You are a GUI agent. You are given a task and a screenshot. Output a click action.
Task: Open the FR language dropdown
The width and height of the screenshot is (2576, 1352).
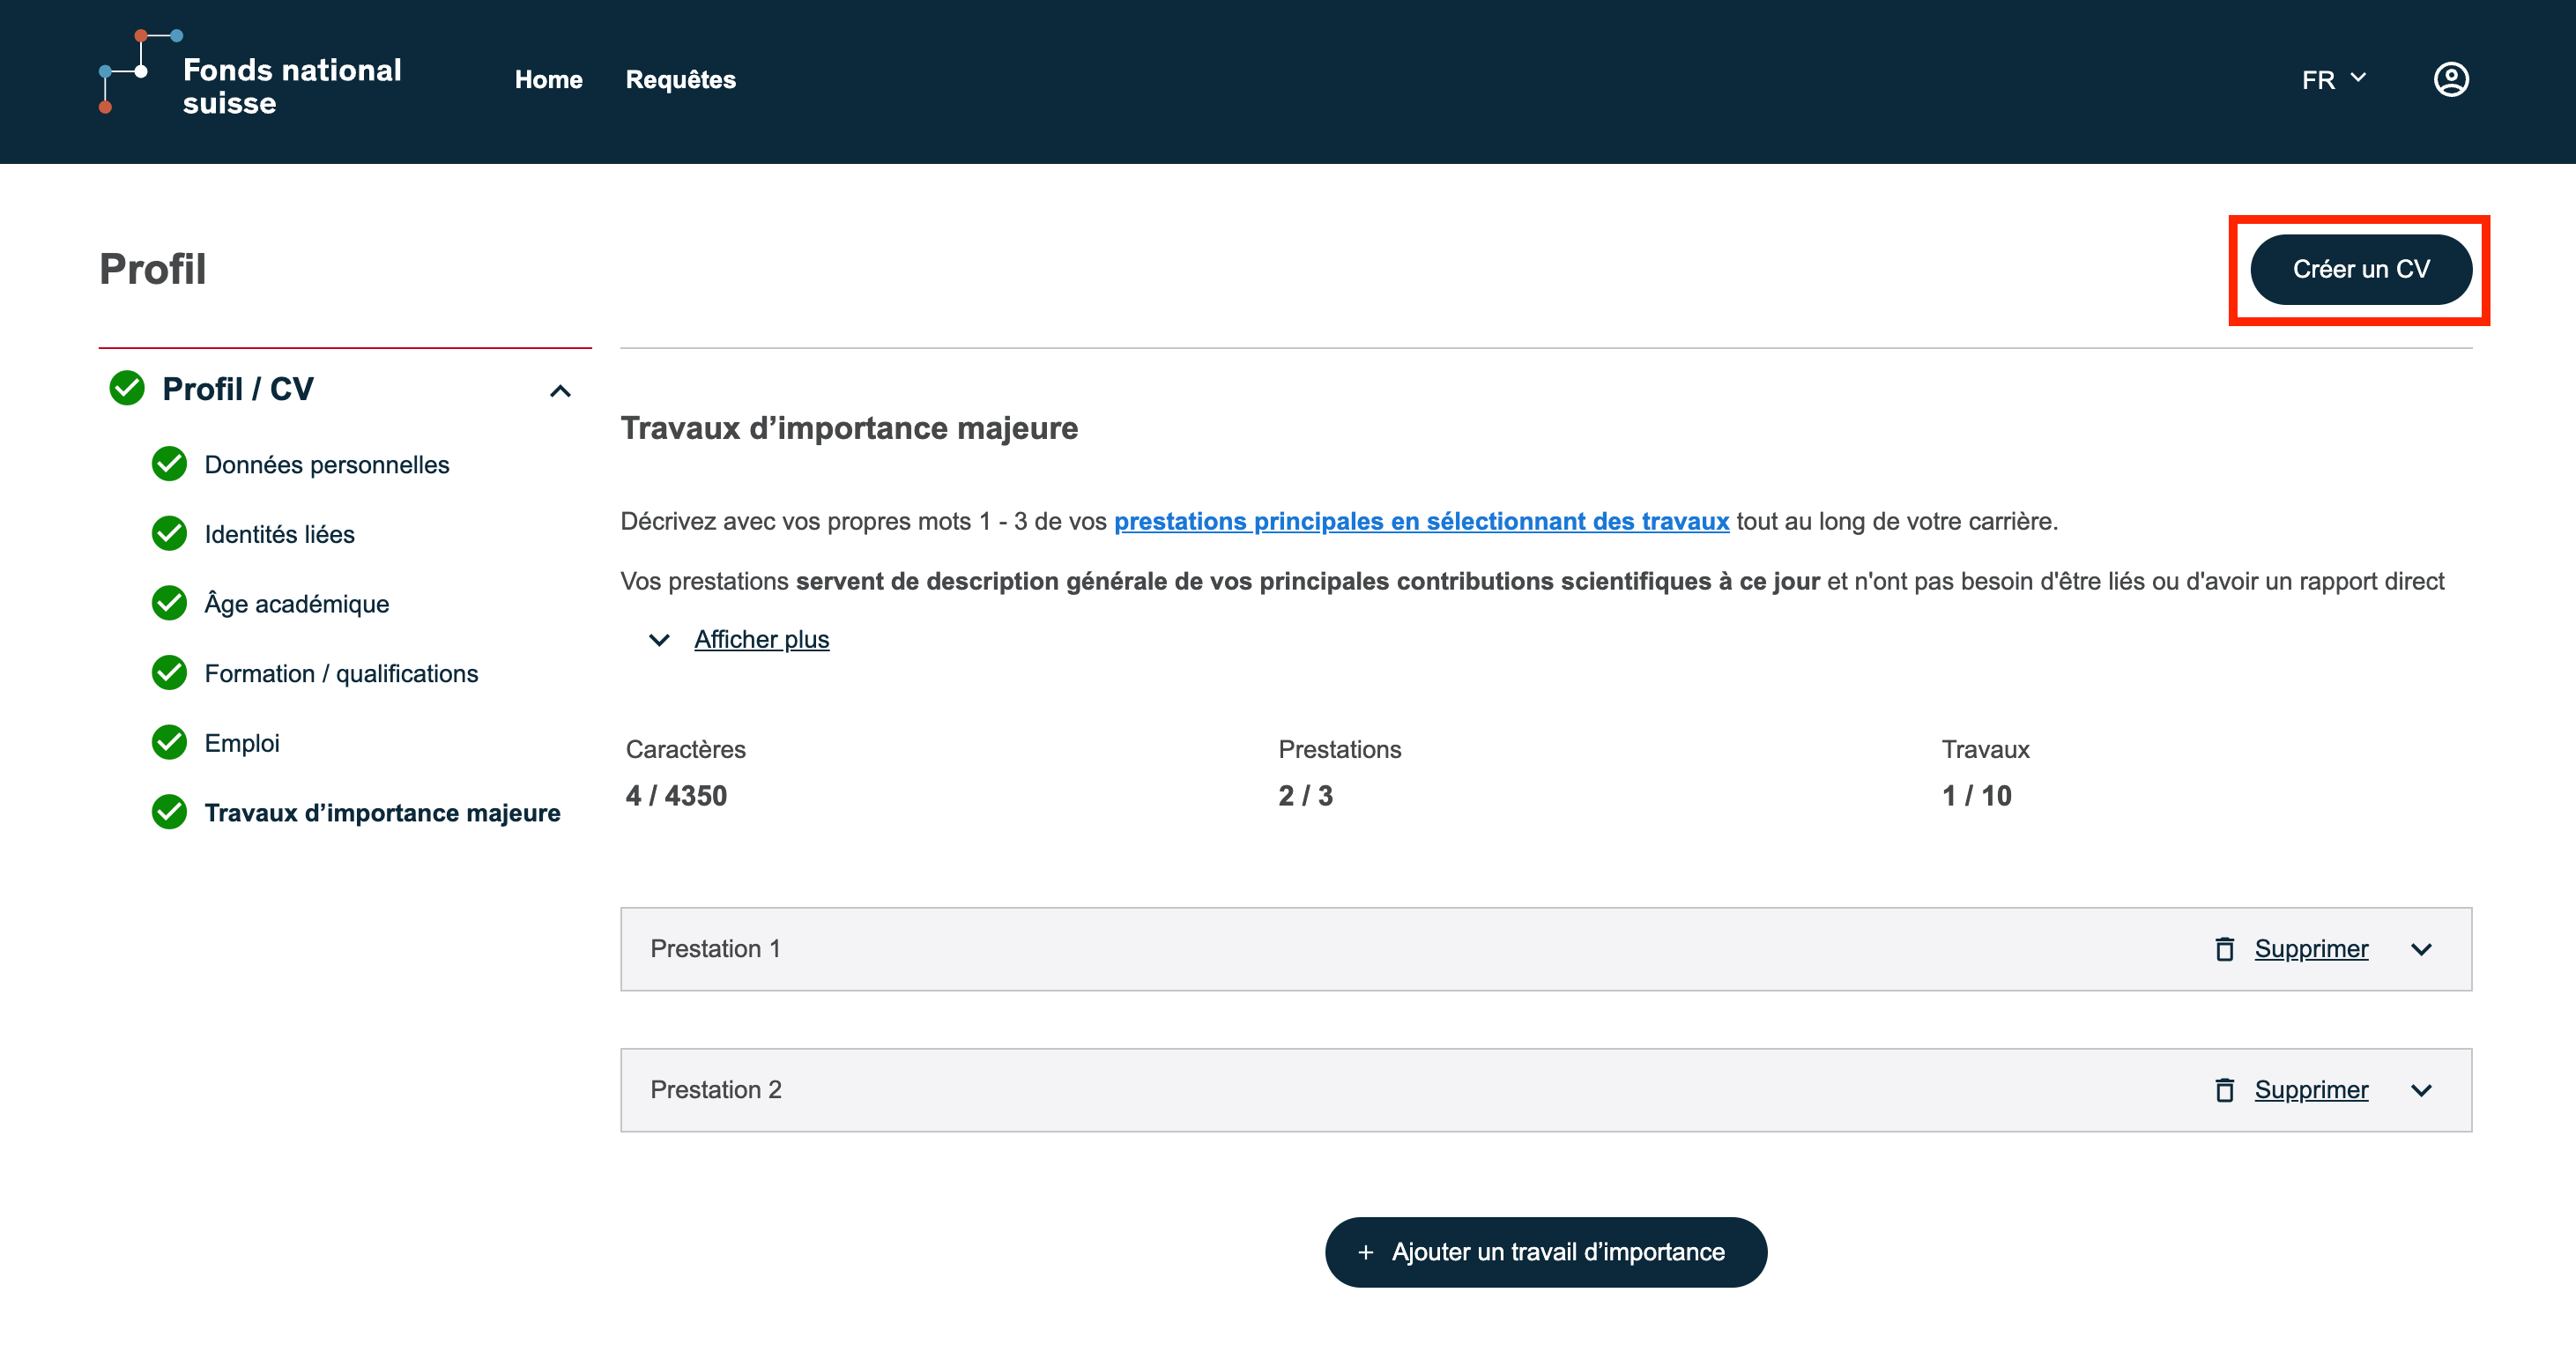[x=2333, y=79]
